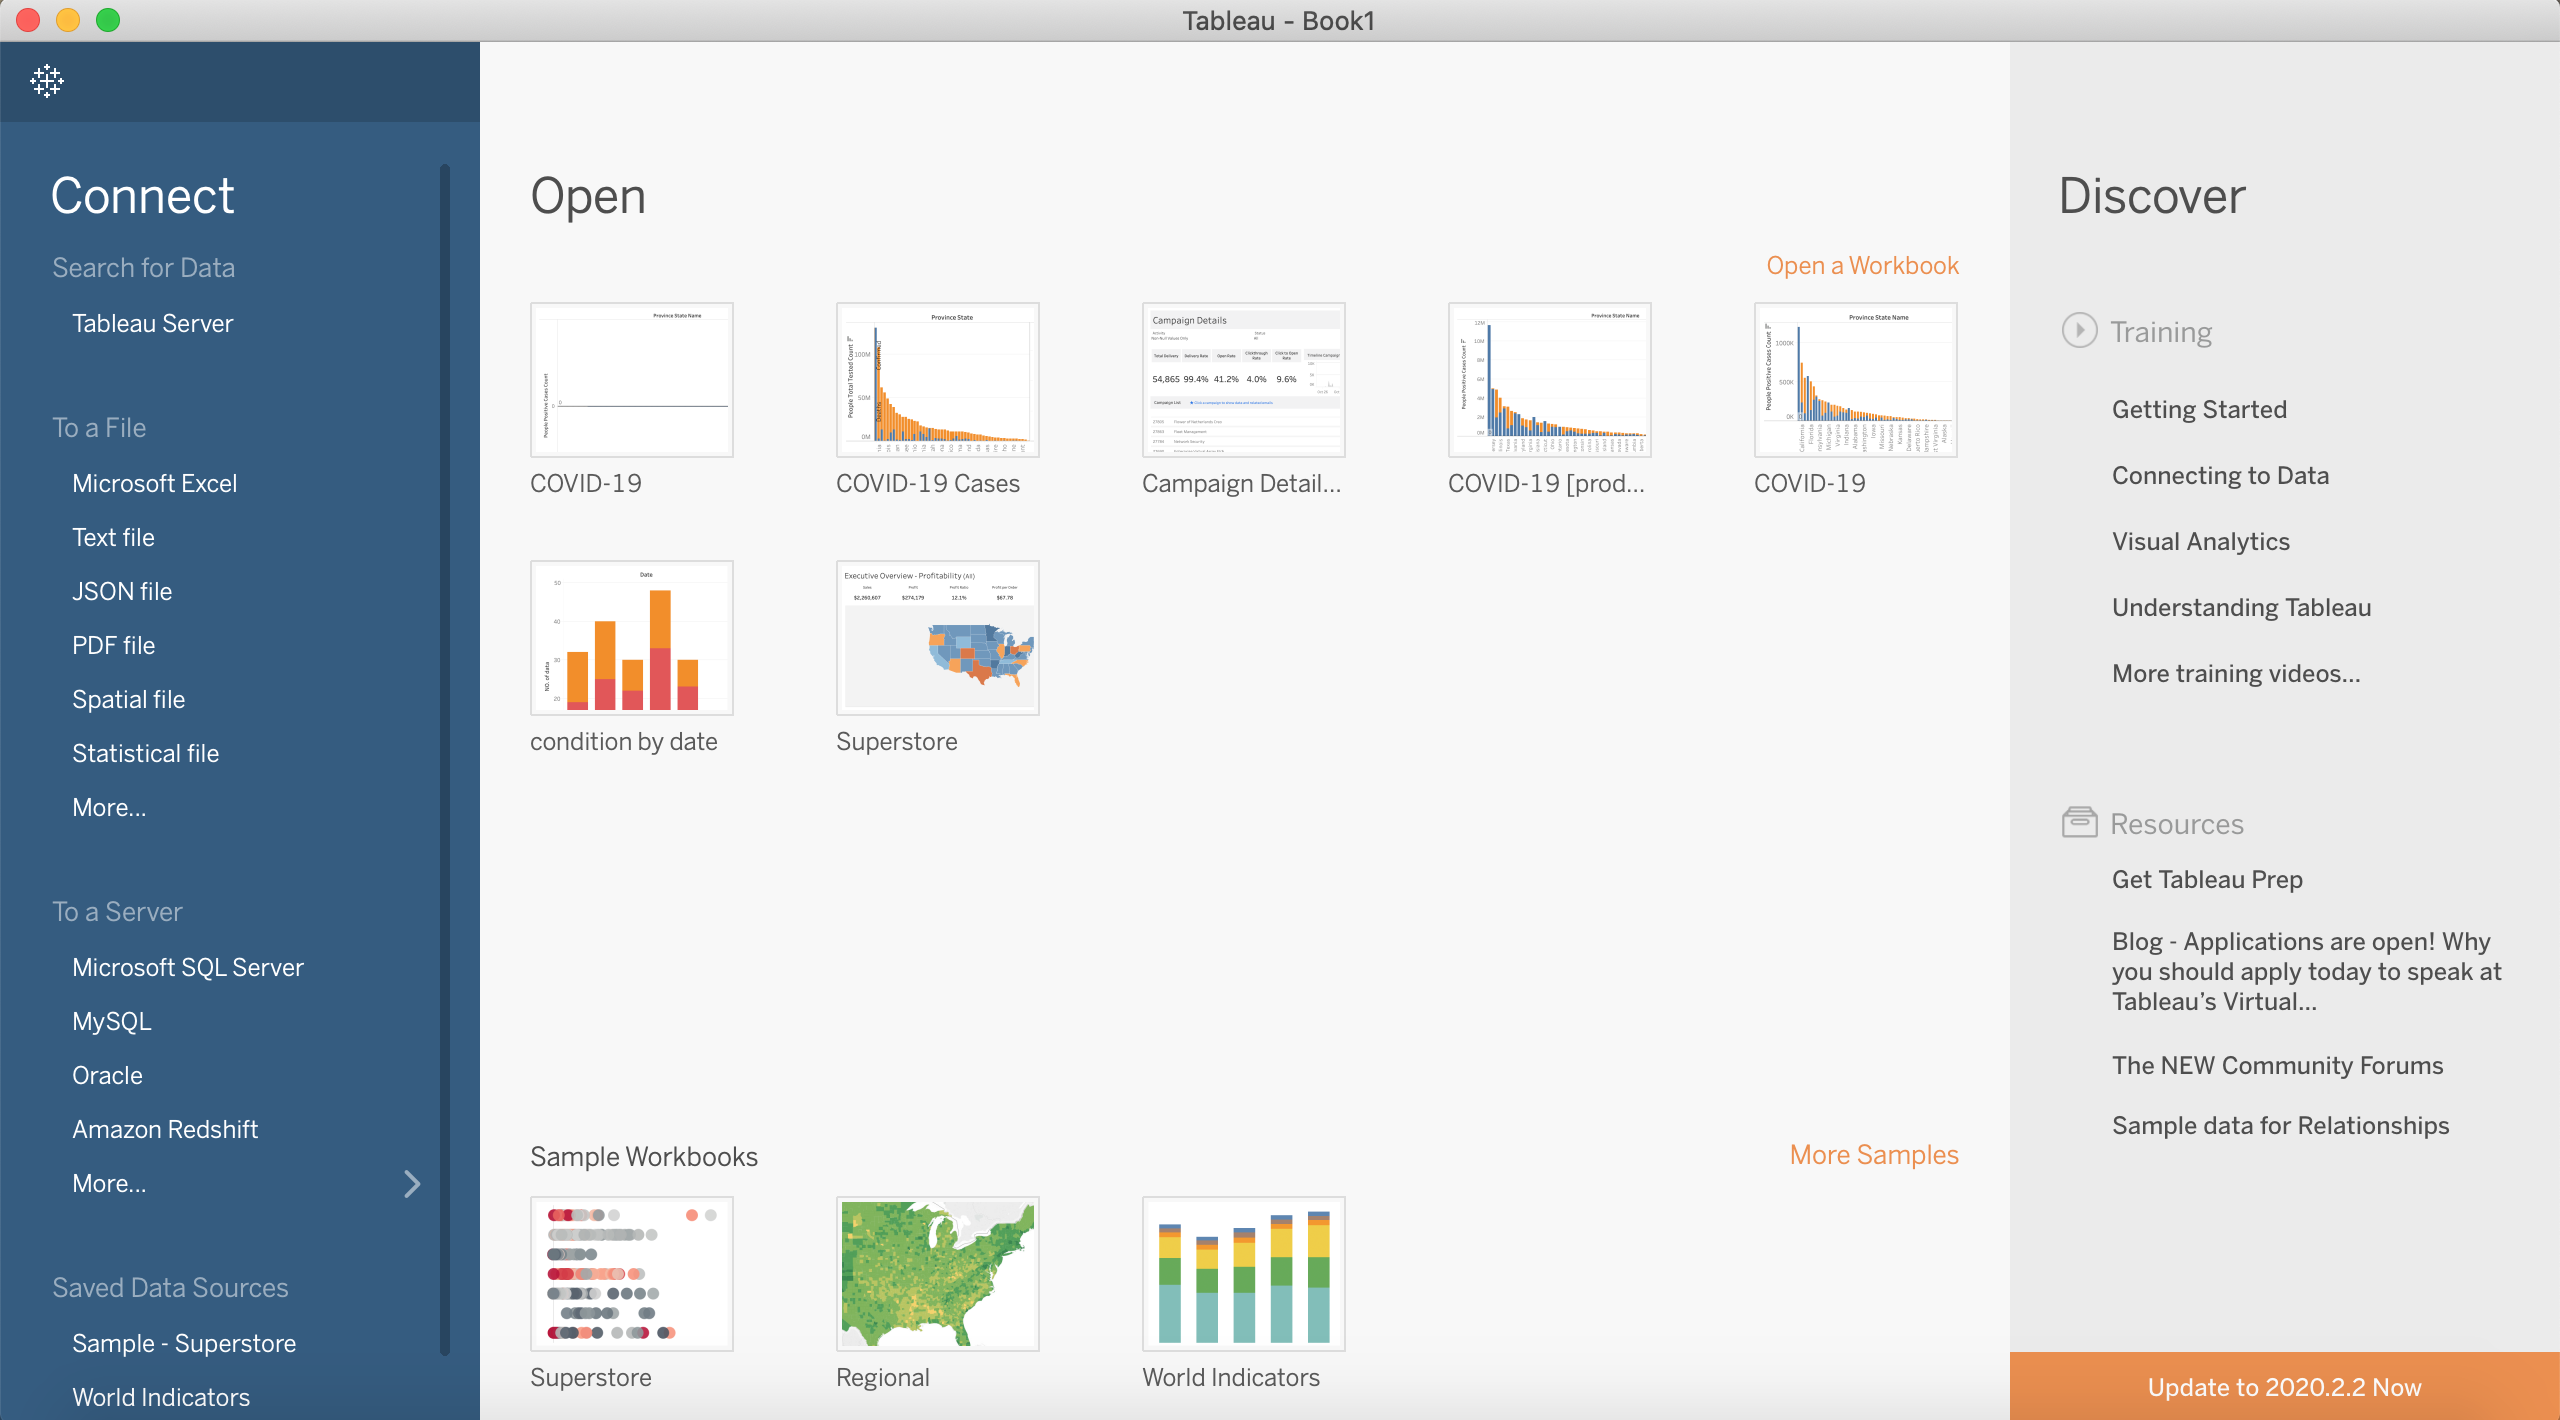Open the condition by date workbook
The image size is (2560, 1420).
631,637
